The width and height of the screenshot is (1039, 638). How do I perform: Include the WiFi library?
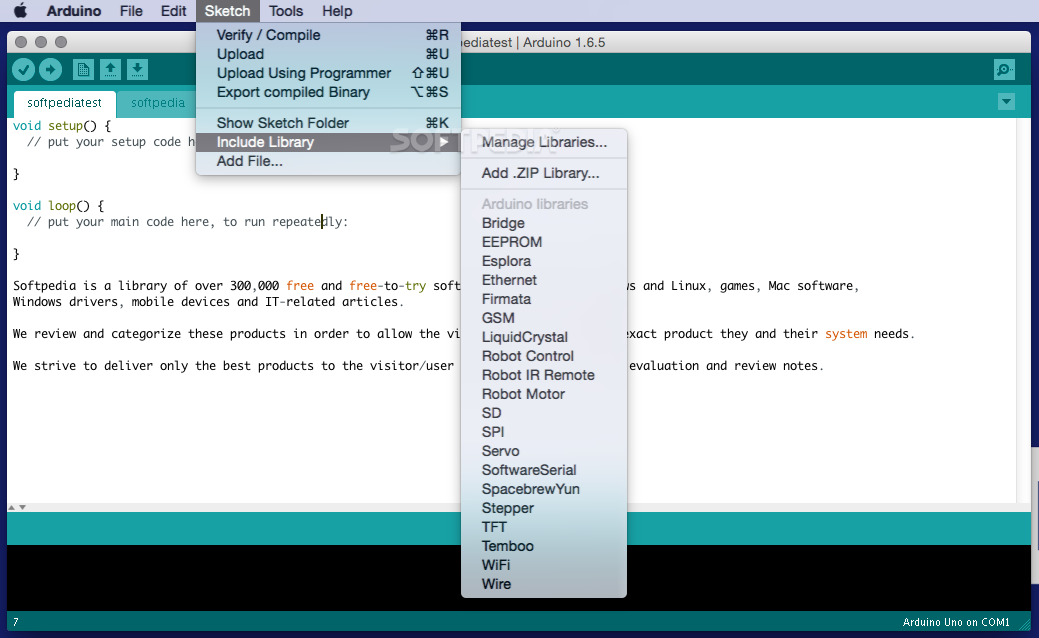pos(543,565)
